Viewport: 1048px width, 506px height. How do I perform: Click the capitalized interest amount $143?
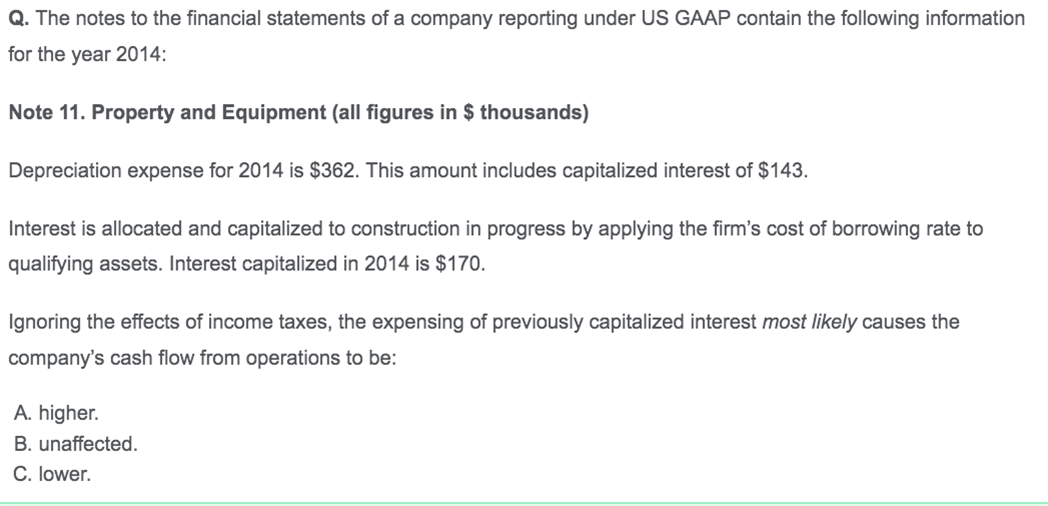[x=783, y=171]
